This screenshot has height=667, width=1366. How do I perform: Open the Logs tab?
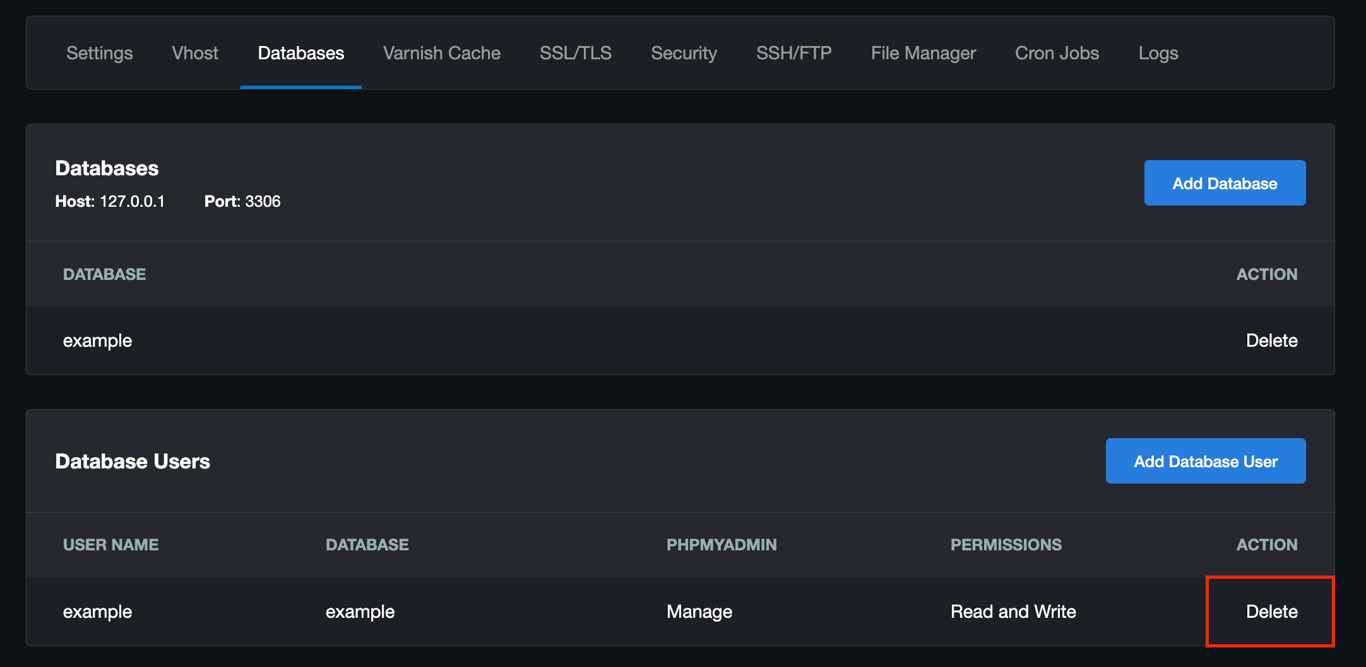1157,53
